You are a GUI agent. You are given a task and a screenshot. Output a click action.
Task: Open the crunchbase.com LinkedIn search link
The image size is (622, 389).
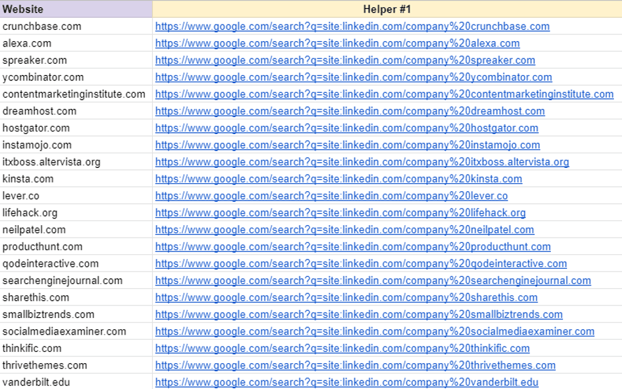[352, 27]
